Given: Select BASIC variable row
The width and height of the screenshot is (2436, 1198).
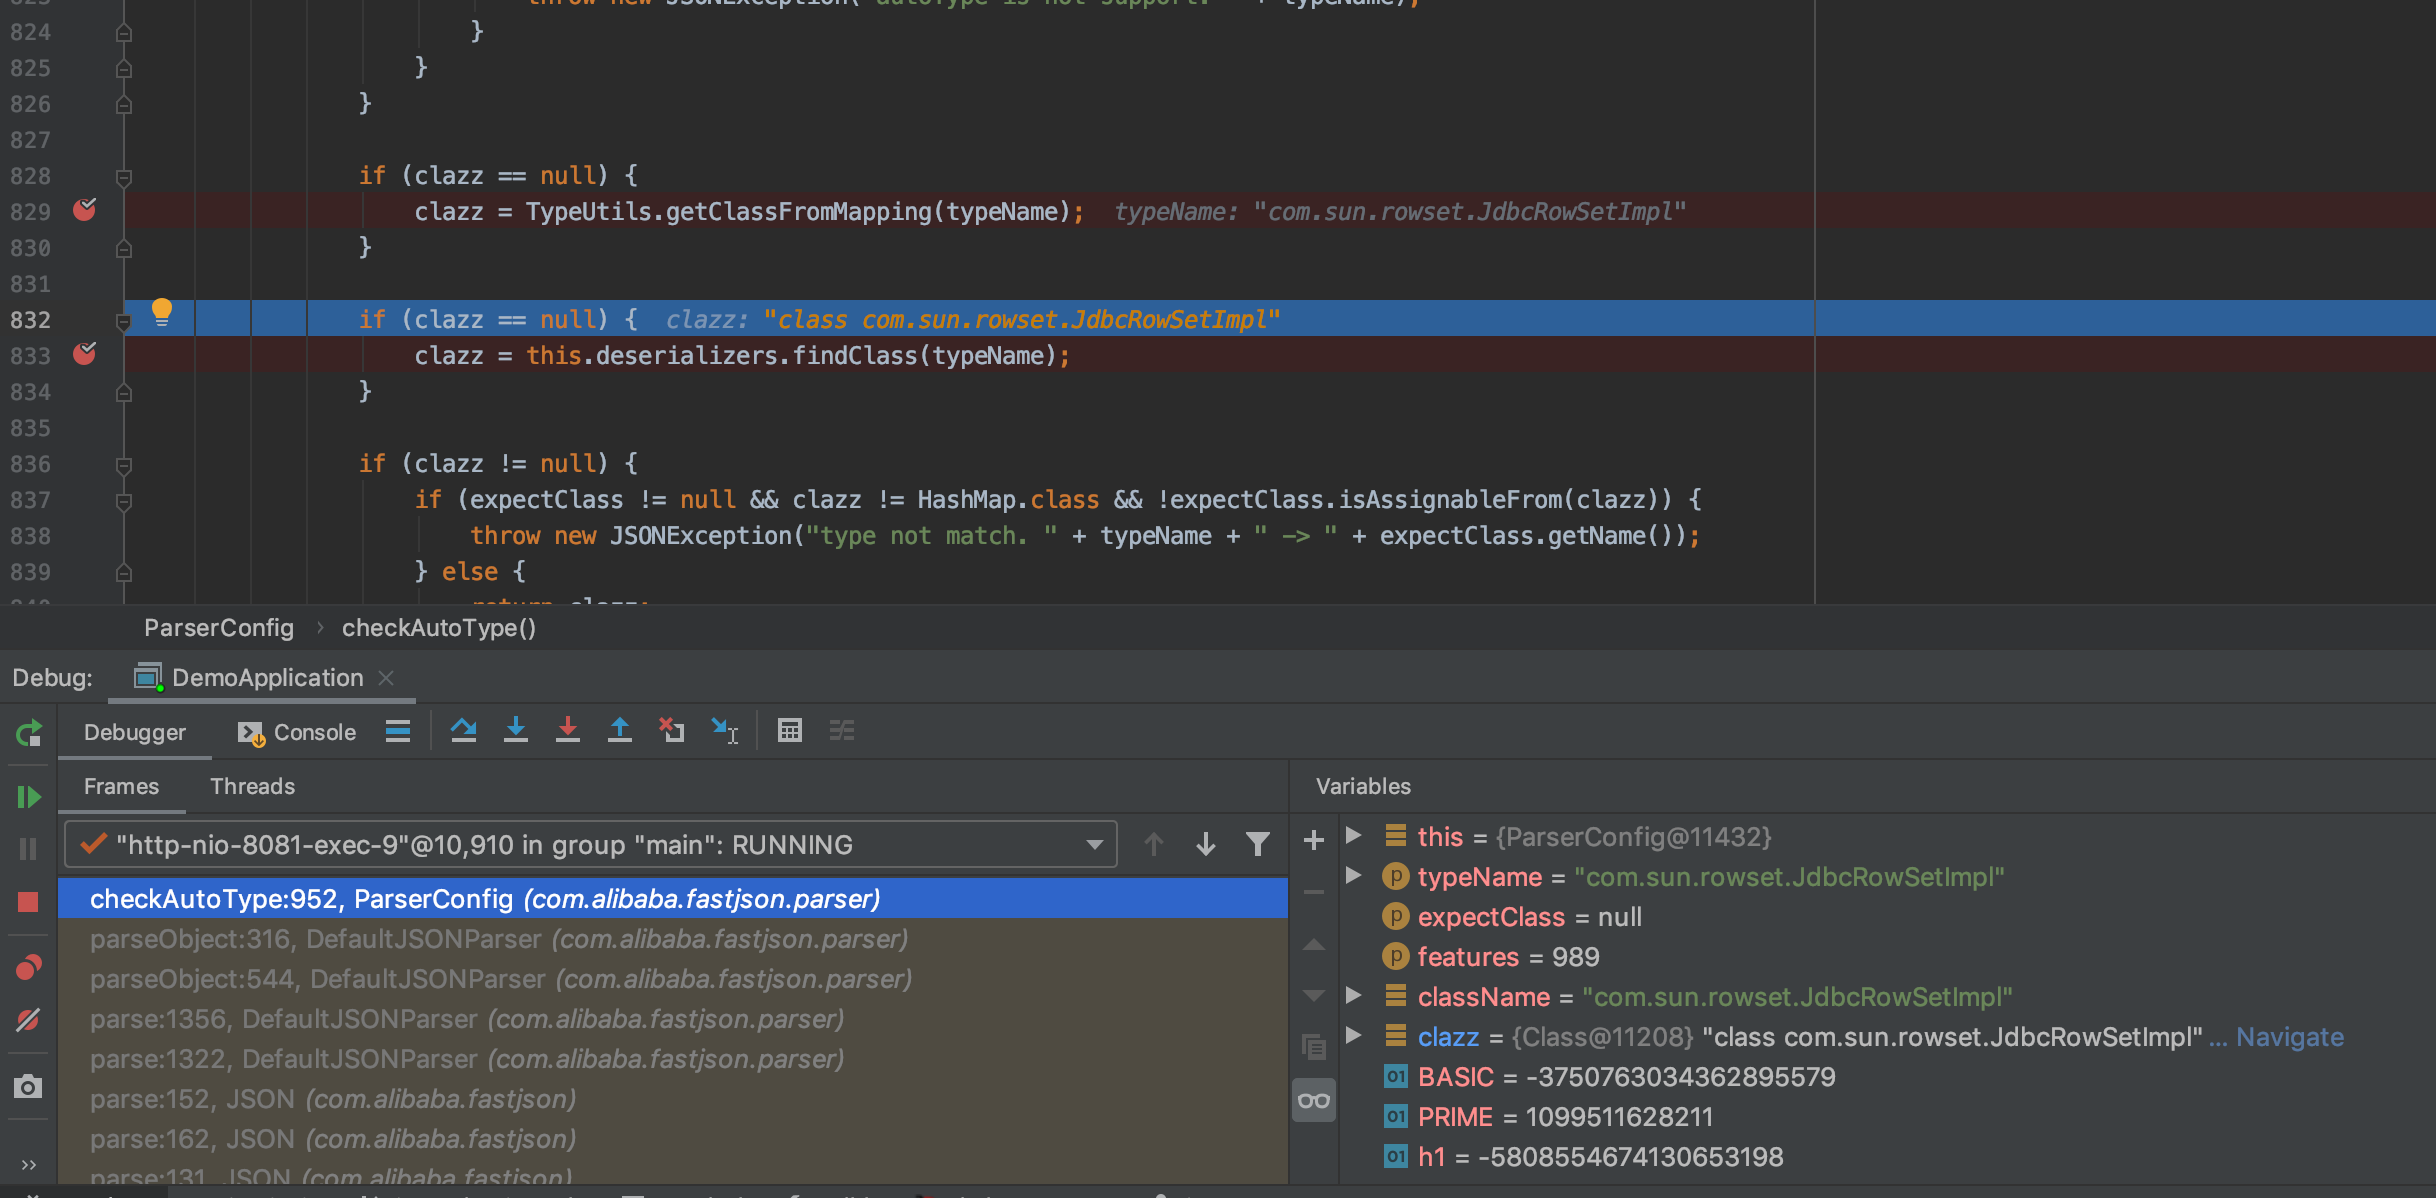Looking at the screenshot, I should tap(1886, 1077).
